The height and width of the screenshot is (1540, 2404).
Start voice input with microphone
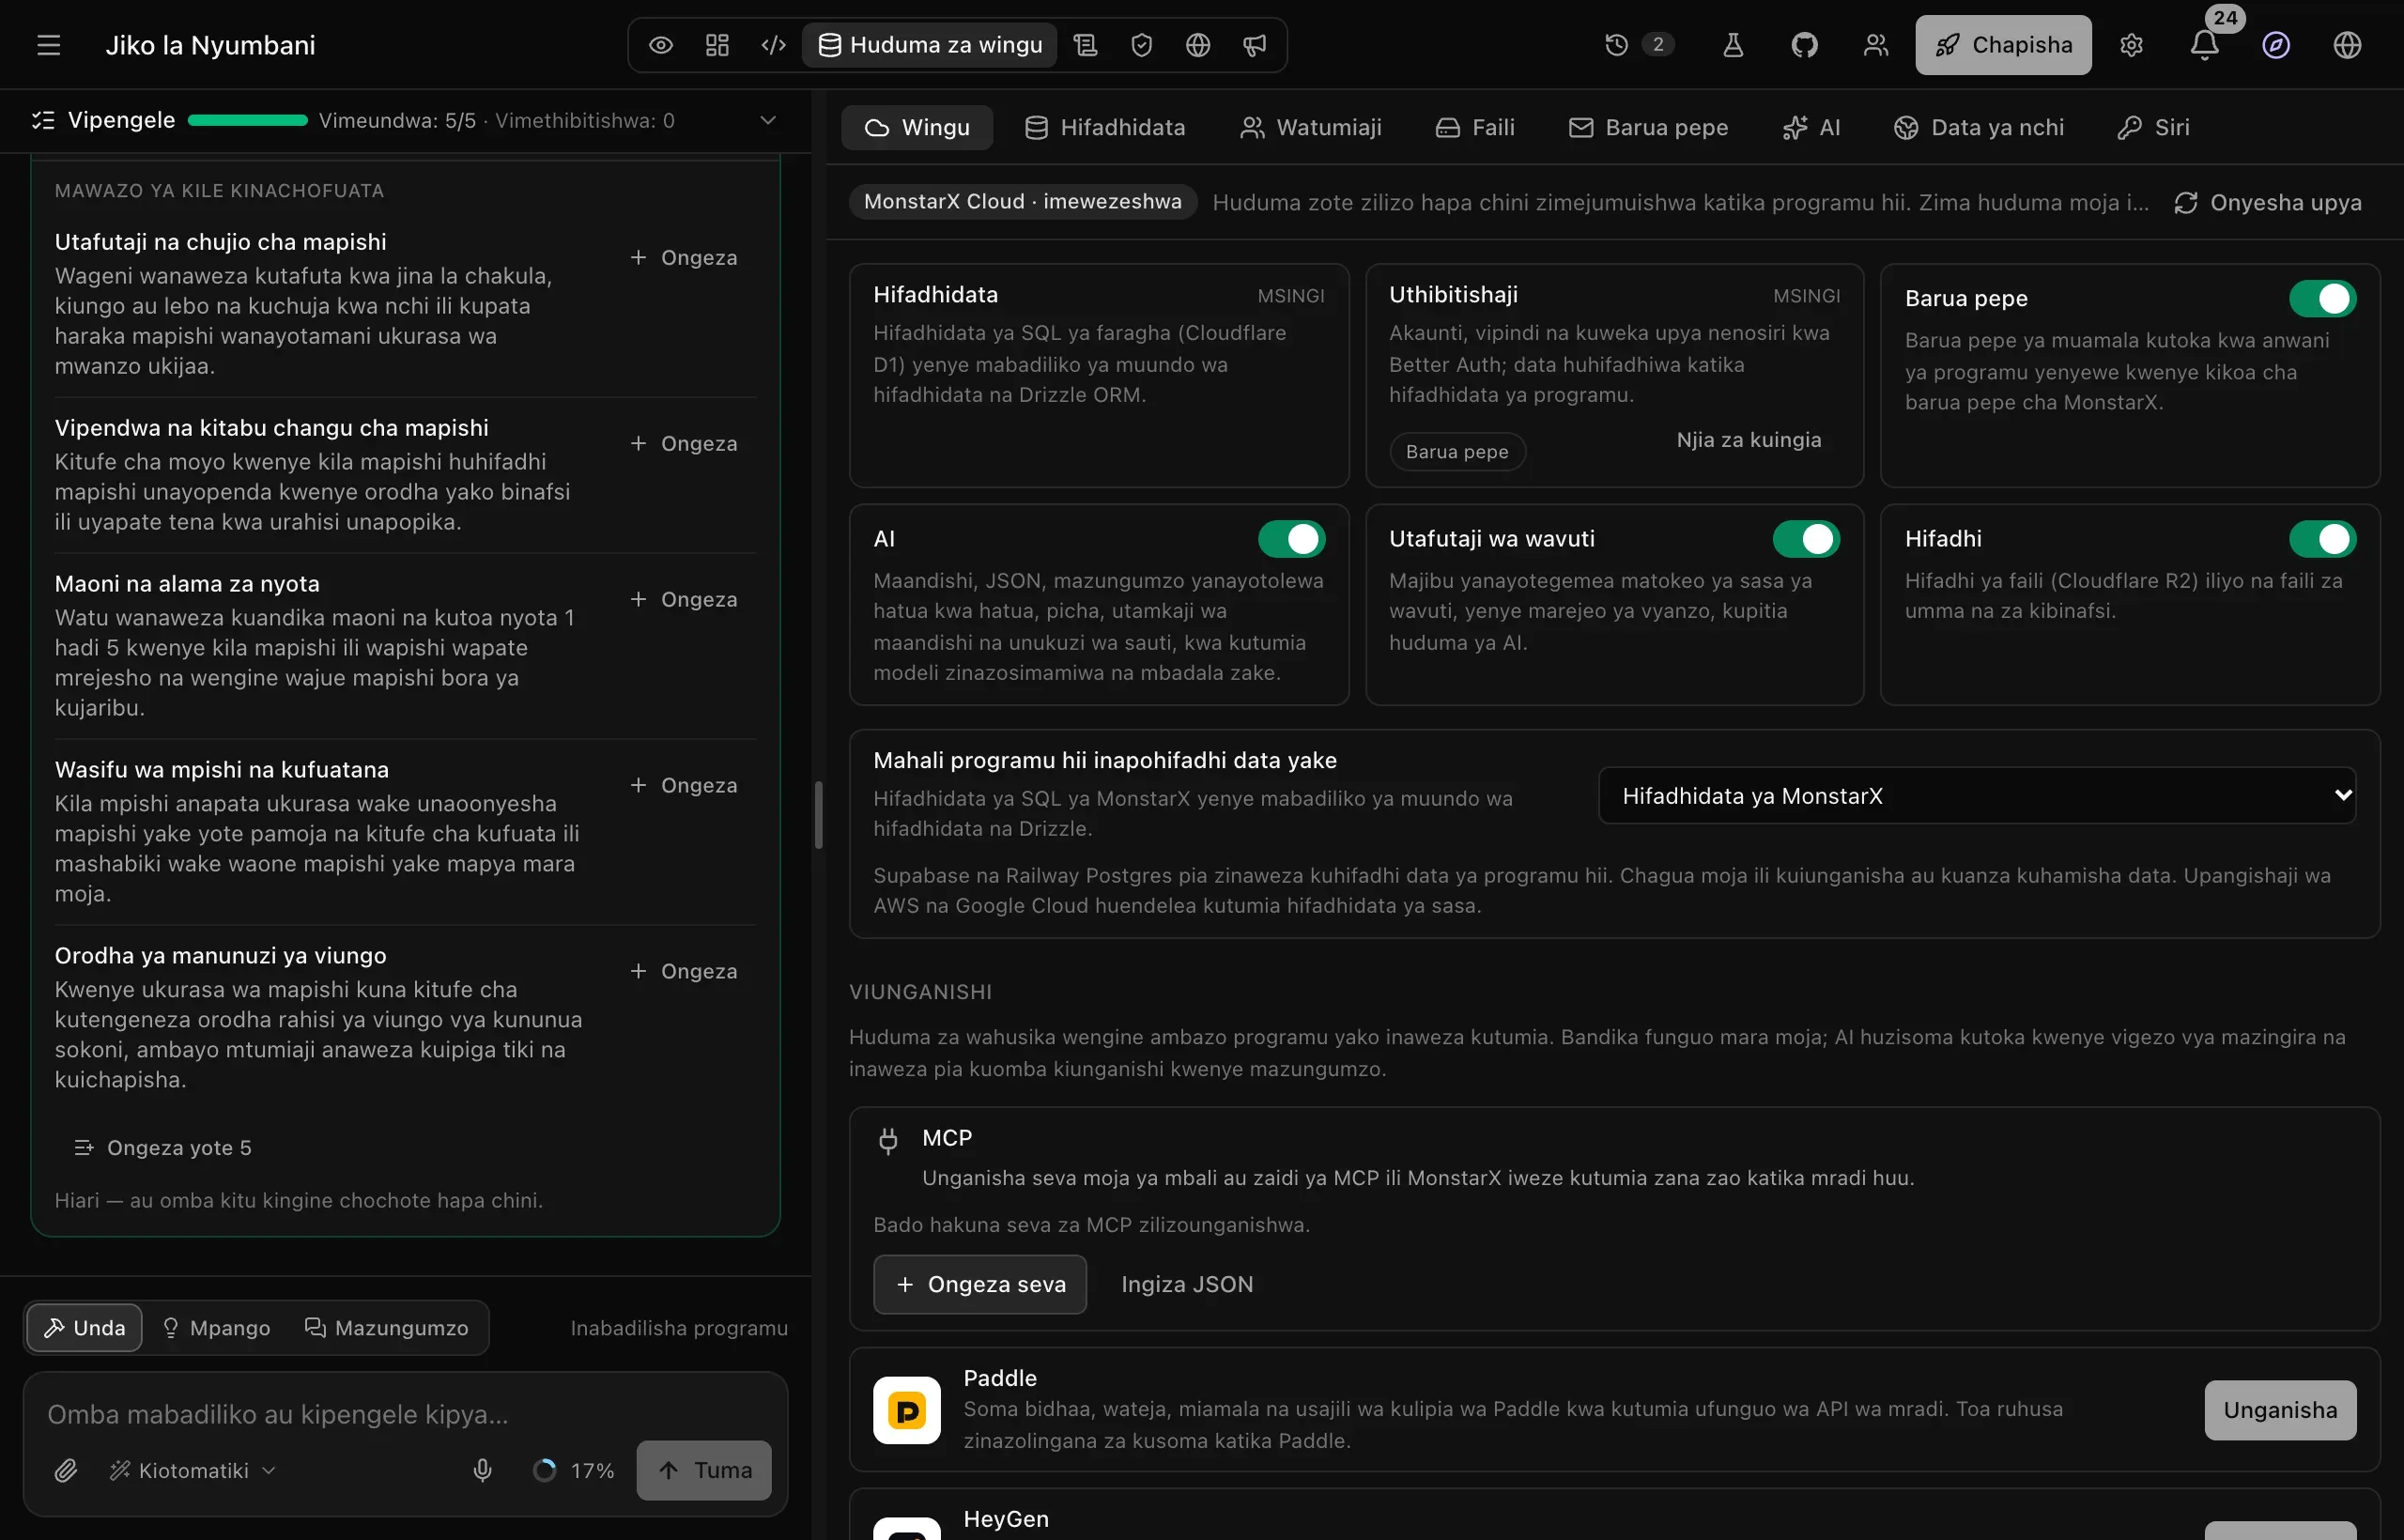click(482, 1470)
